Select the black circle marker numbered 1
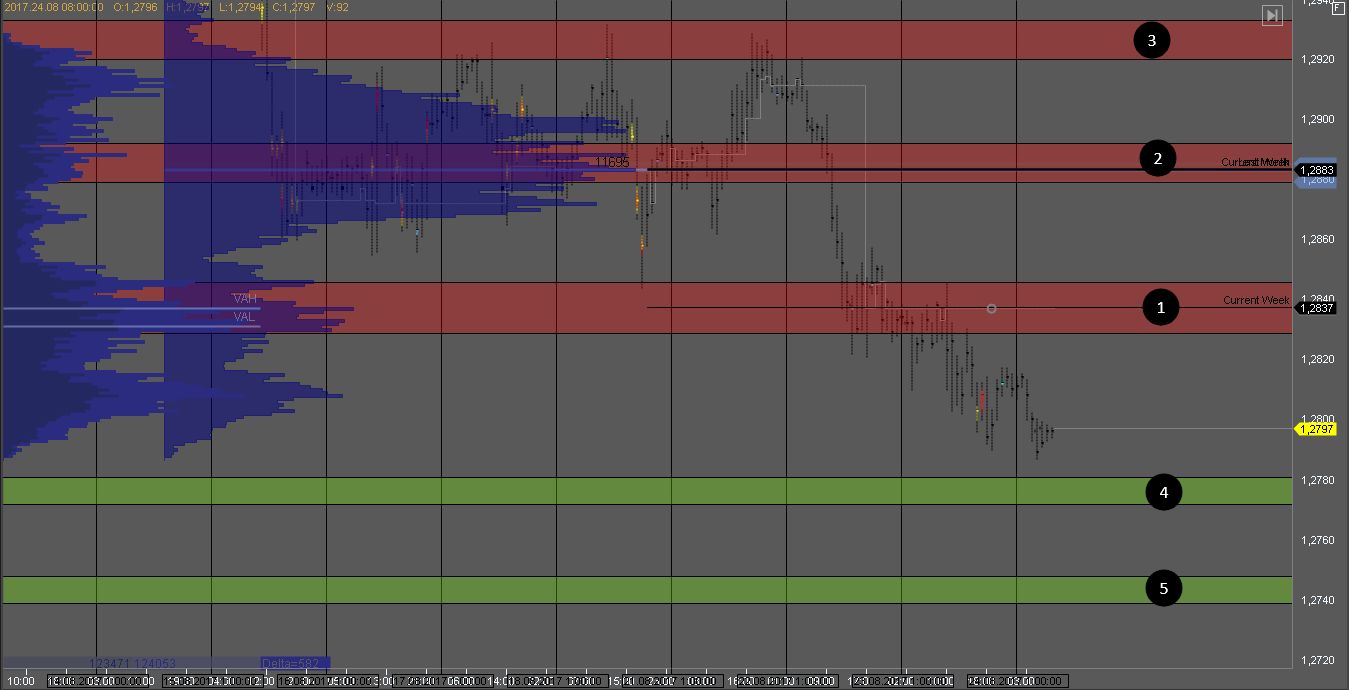 (1160, 307)
